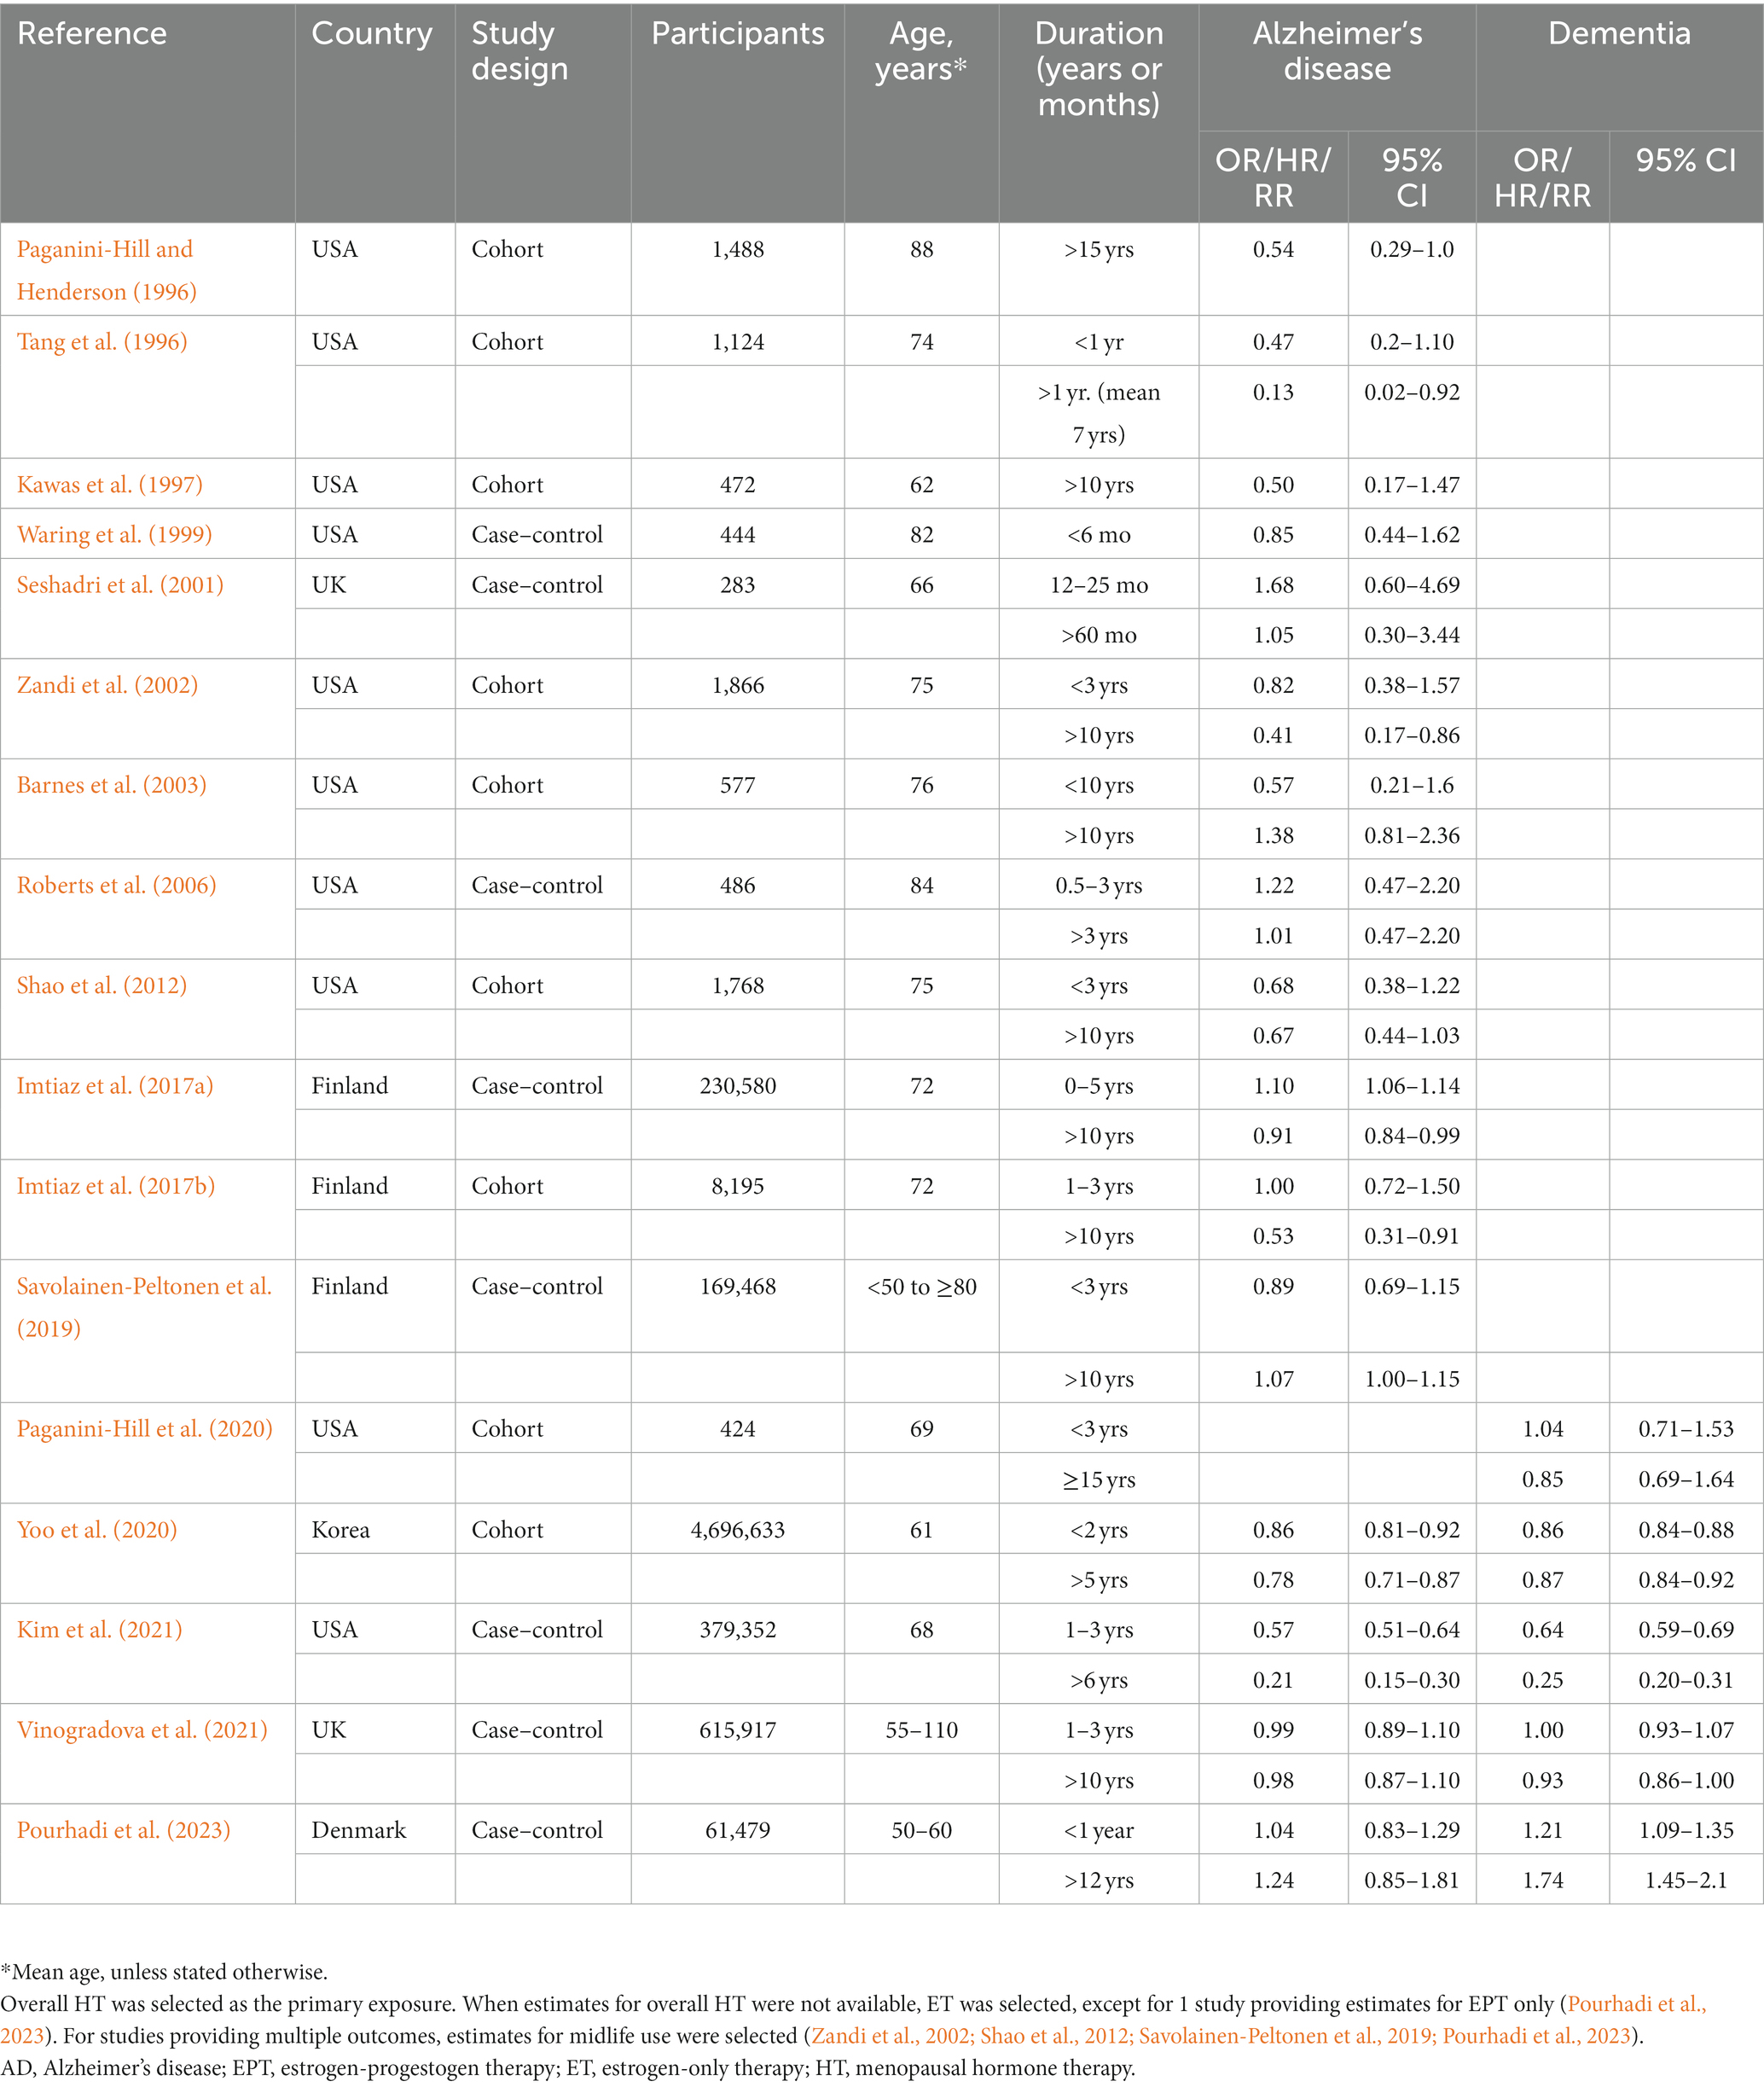This screenshot has height=2087, width=1764.
Task: Select duration cell '≥15 yrs'
Action: point(1099,1480)
